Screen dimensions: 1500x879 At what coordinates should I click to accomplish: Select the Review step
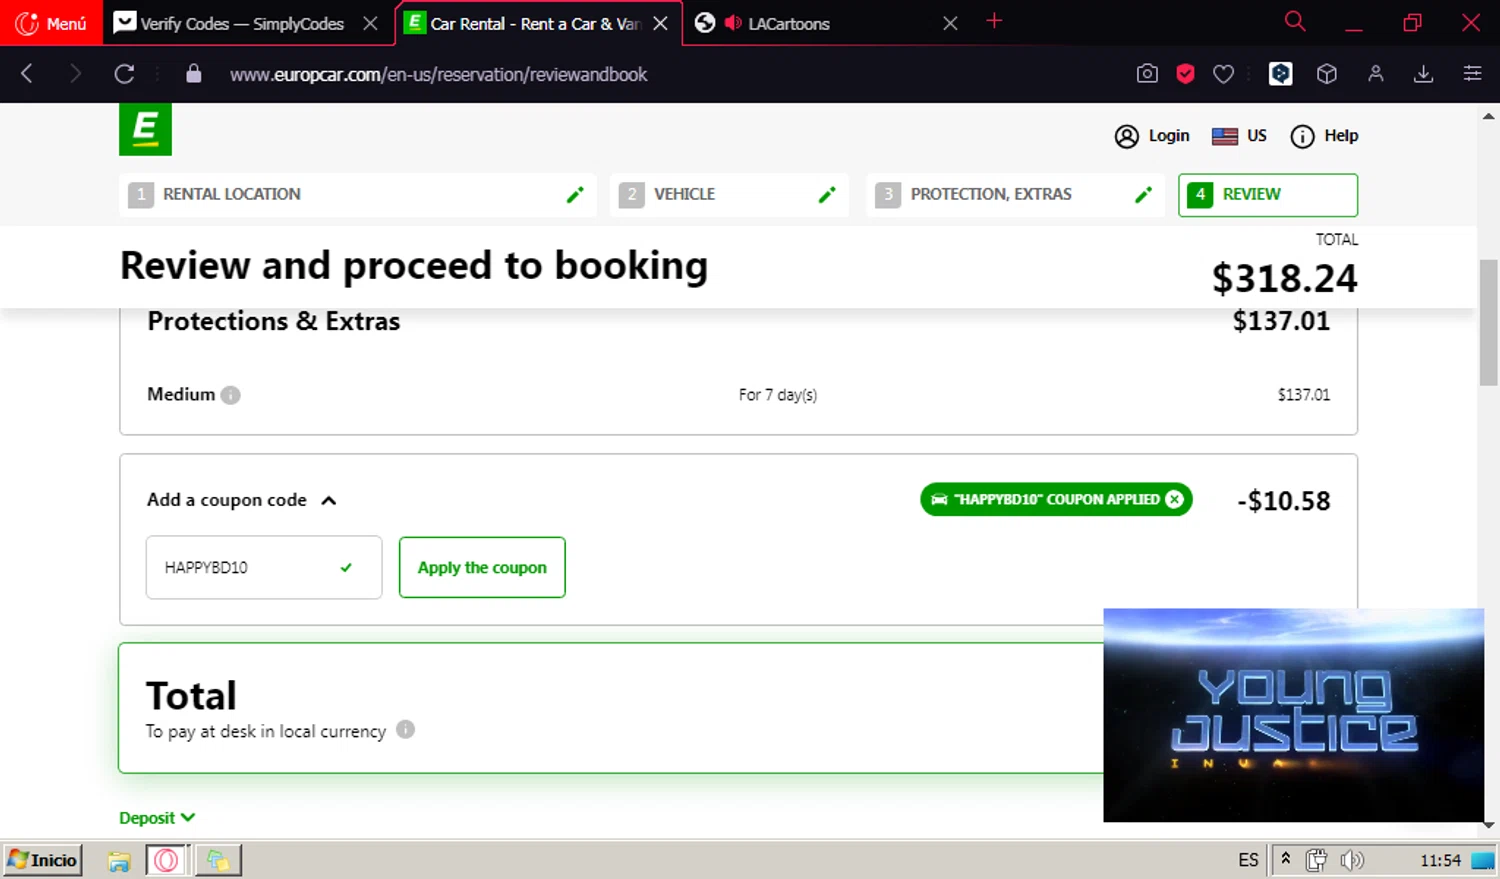click(x=1268, y=195)
